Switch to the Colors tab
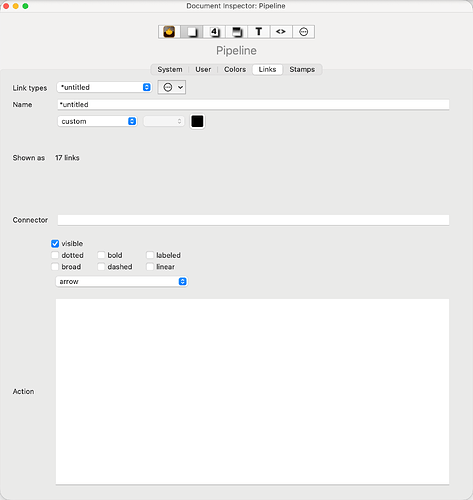The height and width of the screenshot is (500, 473). tap(235, 69)
